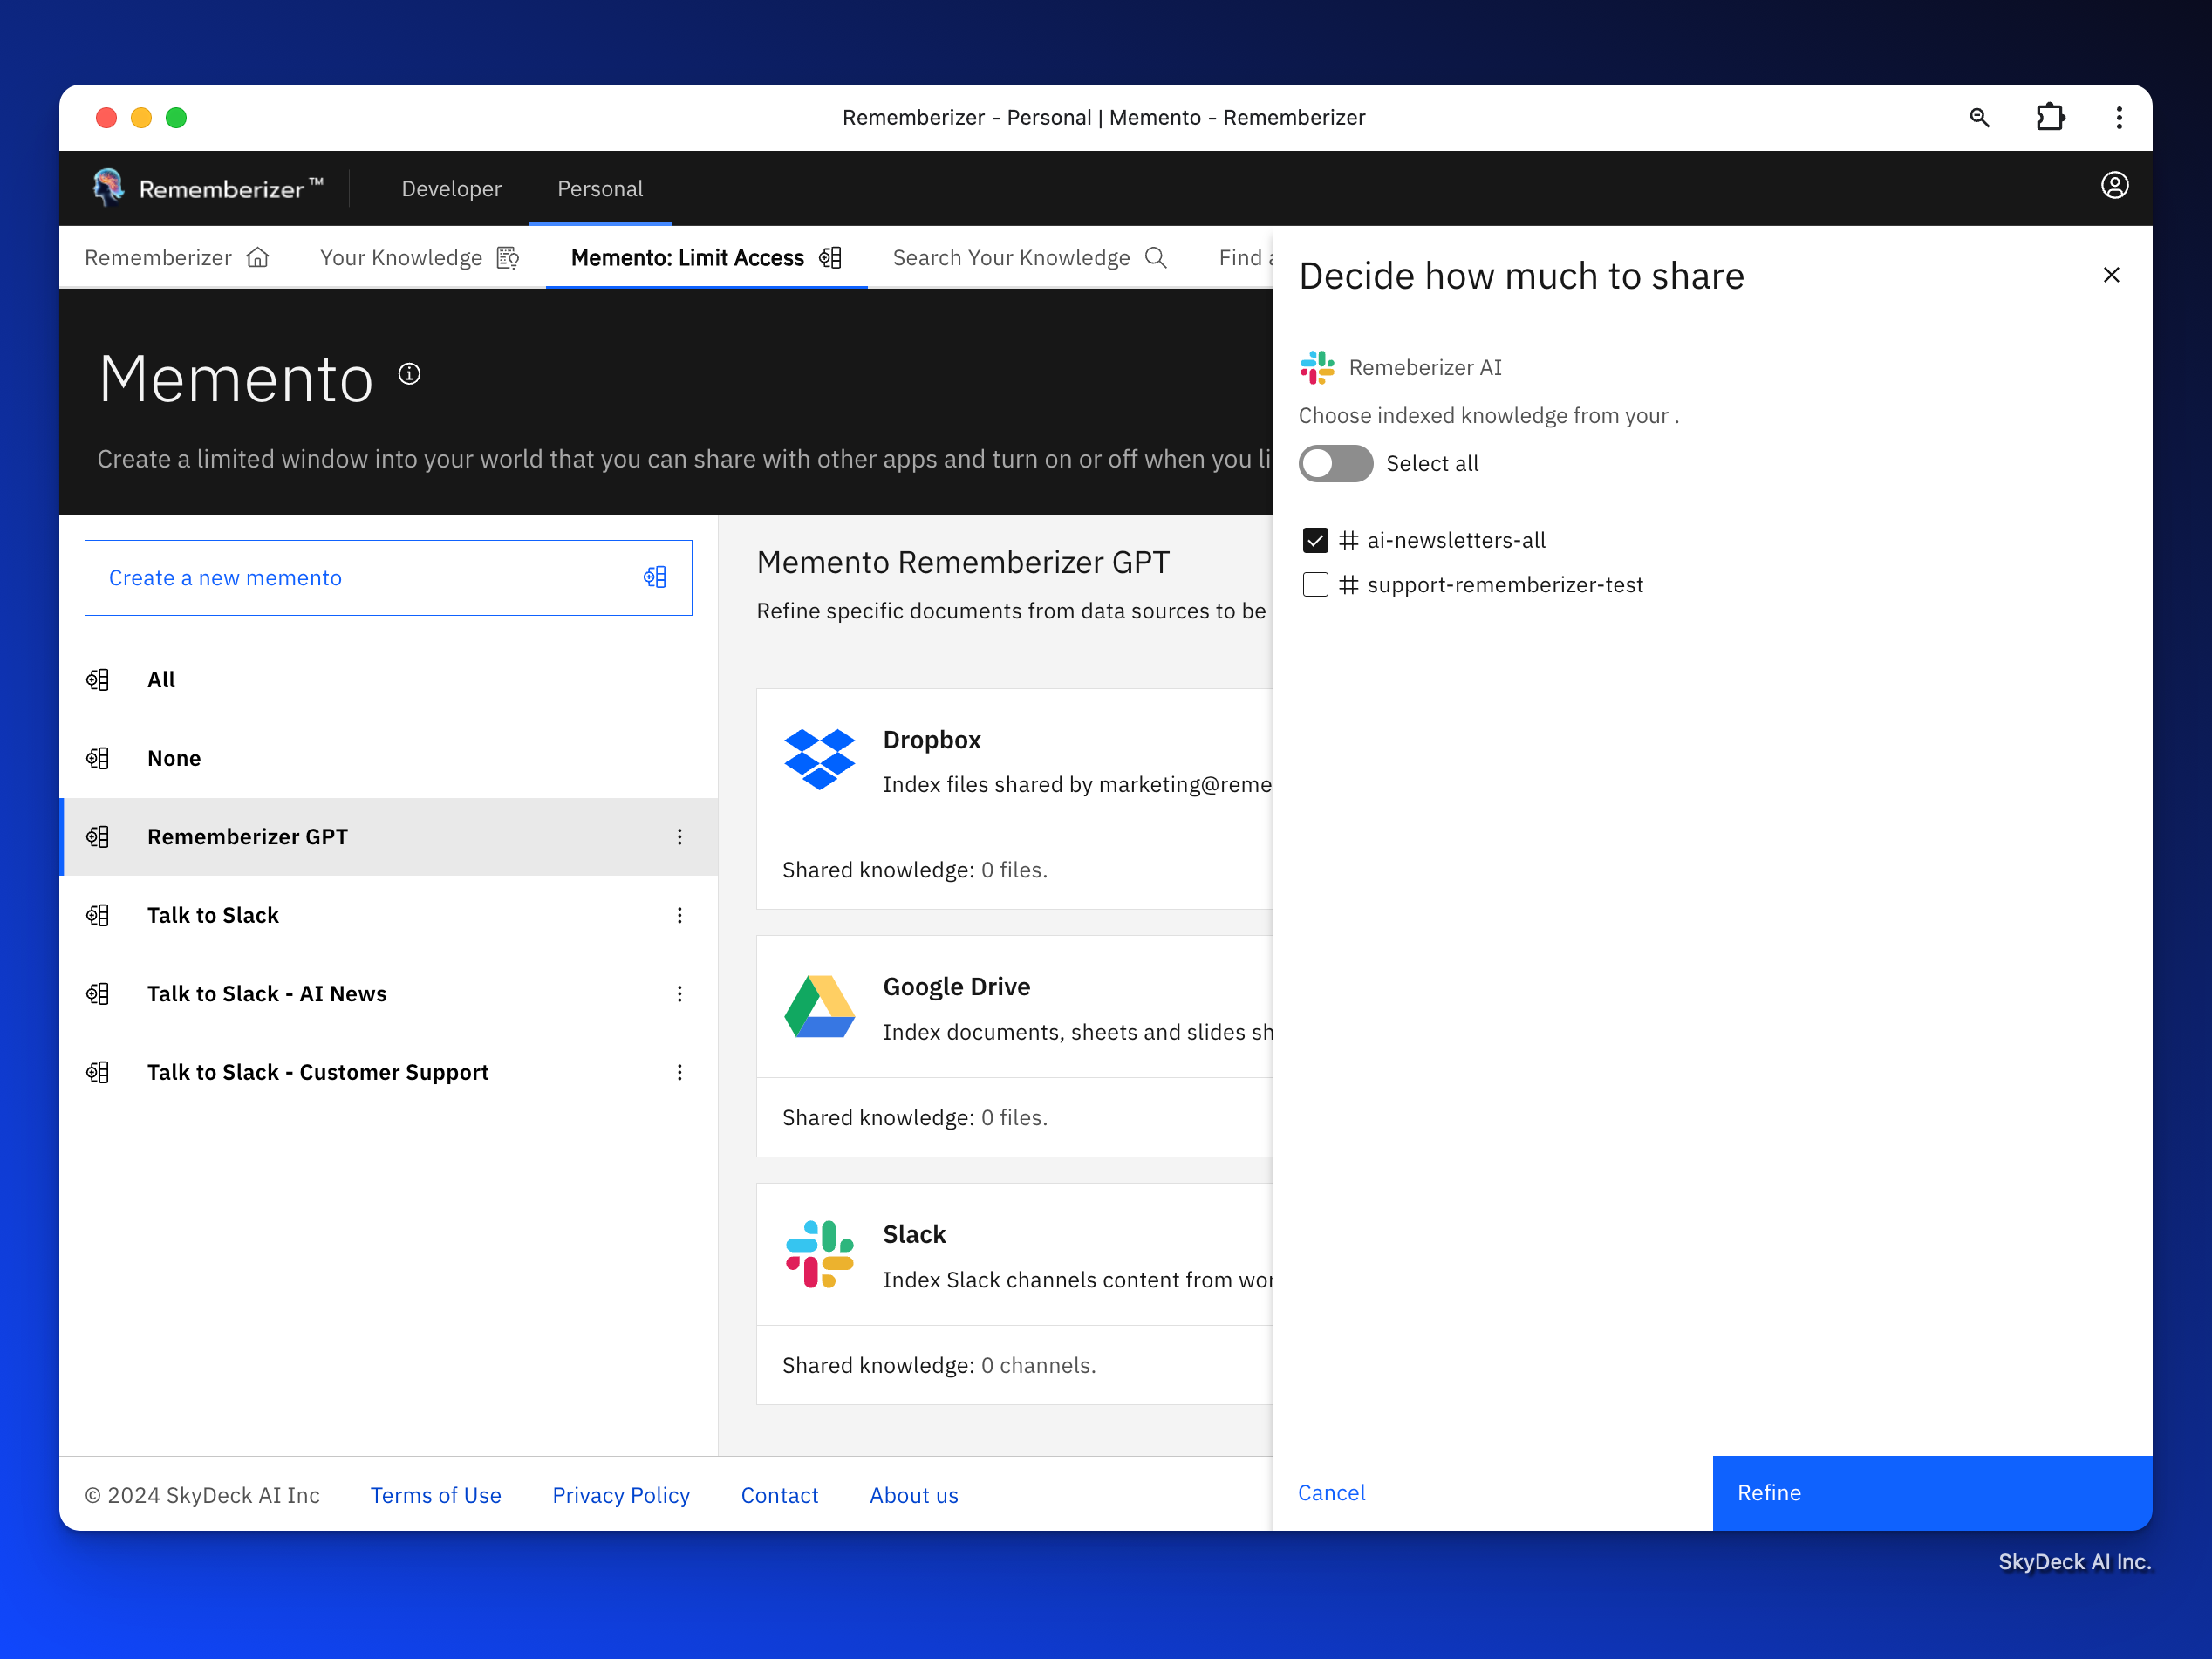Open options menu for Rememberizer GPT memento
The width and height of the screenshot is (2212, 1659).
tap(680, 837)
